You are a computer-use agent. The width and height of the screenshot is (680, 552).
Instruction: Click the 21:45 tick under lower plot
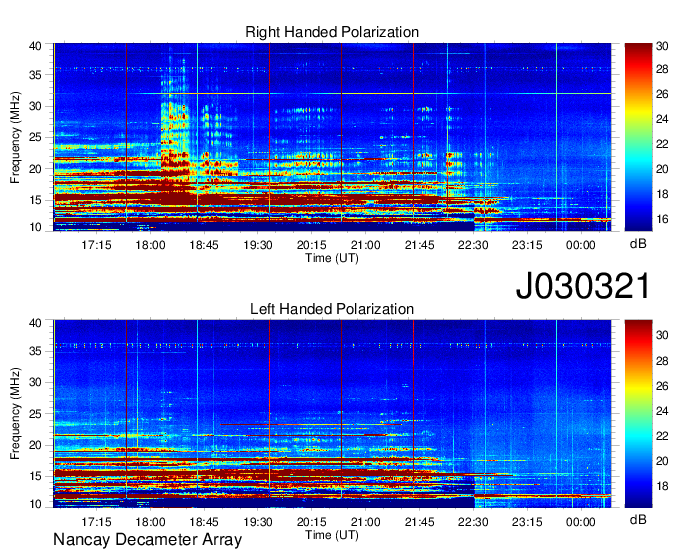pyautogui.click(x=419, y=522)
